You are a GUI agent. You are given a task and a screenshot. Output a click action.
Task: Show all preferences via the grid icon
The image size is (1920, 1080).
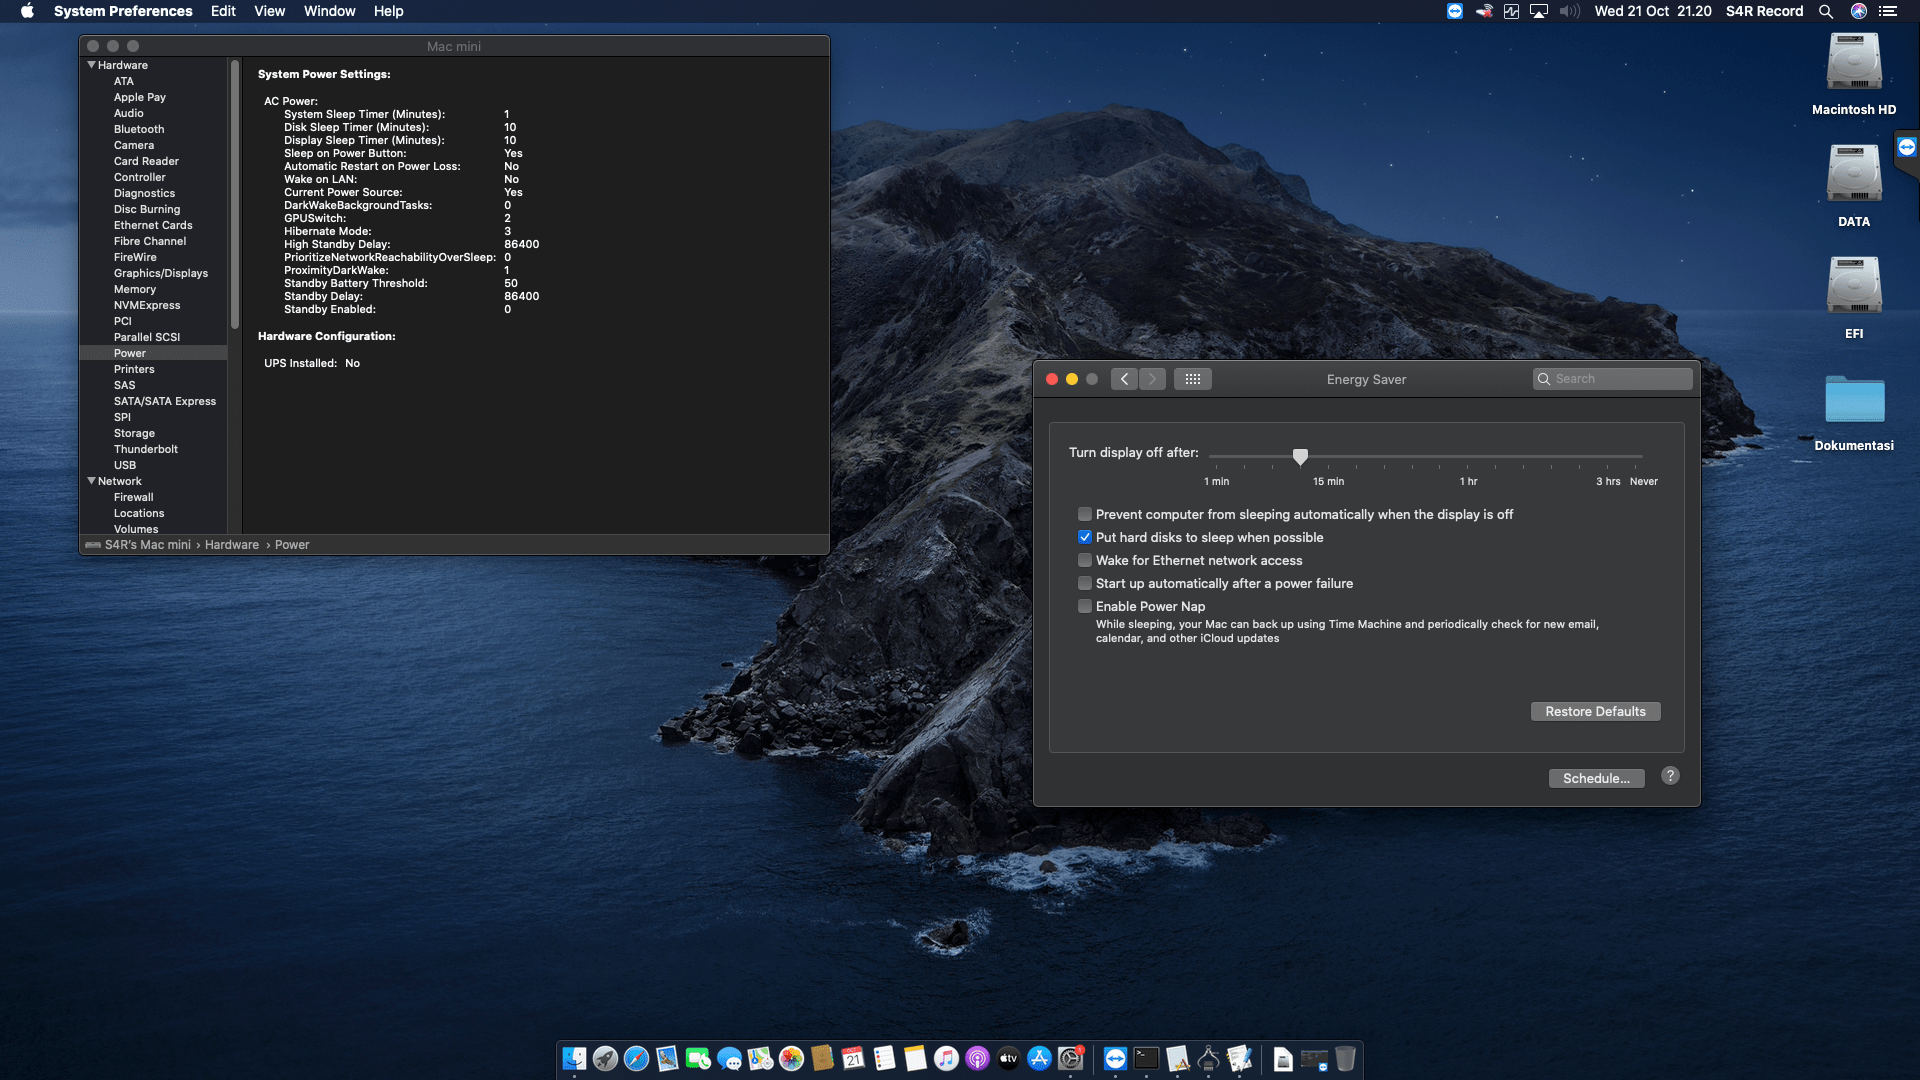point(1193,379)
